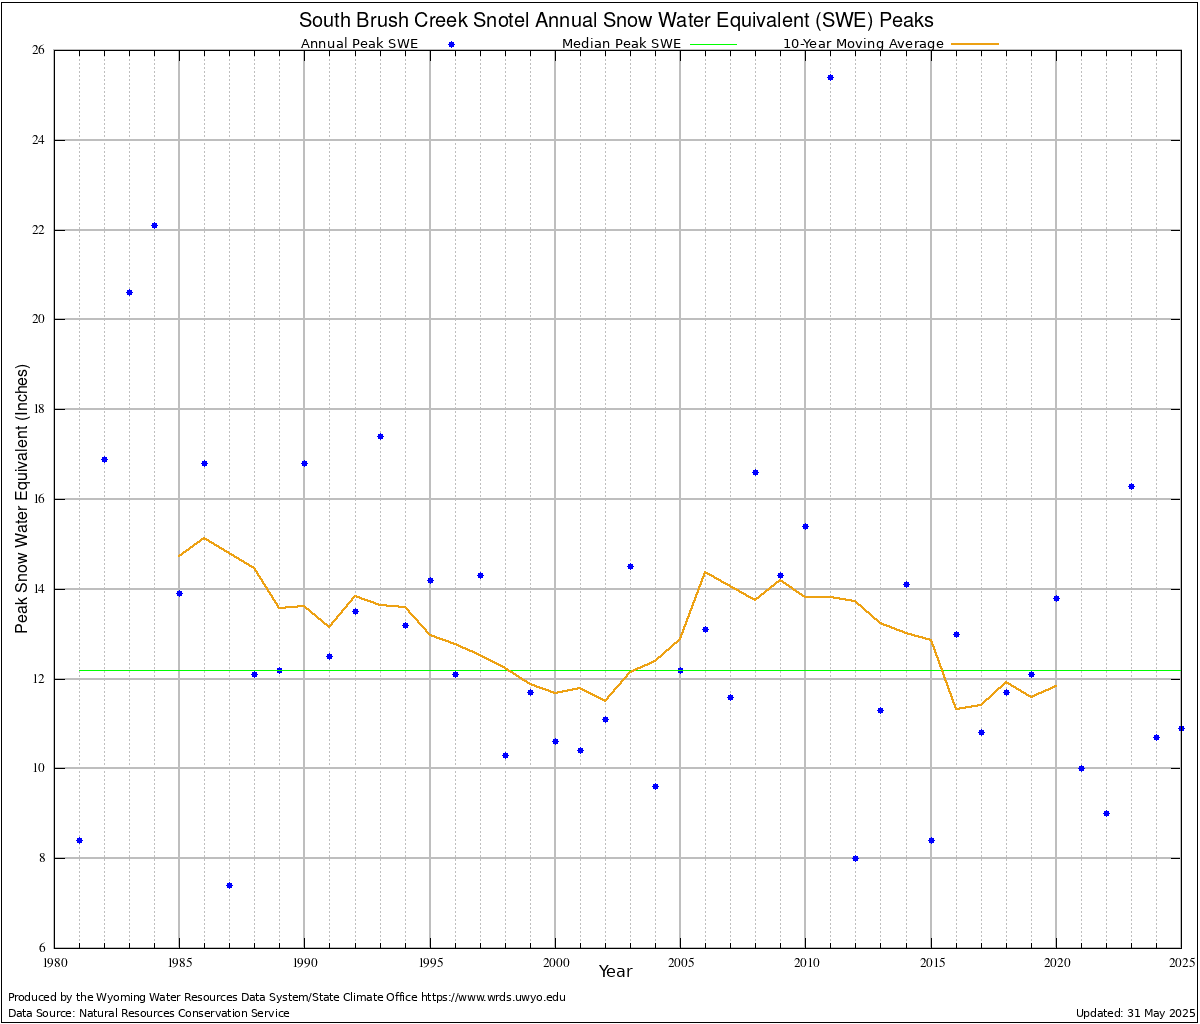This screenshot has height=1024, width=1200.
Task: Select the '10-Year Moving Average' legend label
Action: [x=863, y=44]
